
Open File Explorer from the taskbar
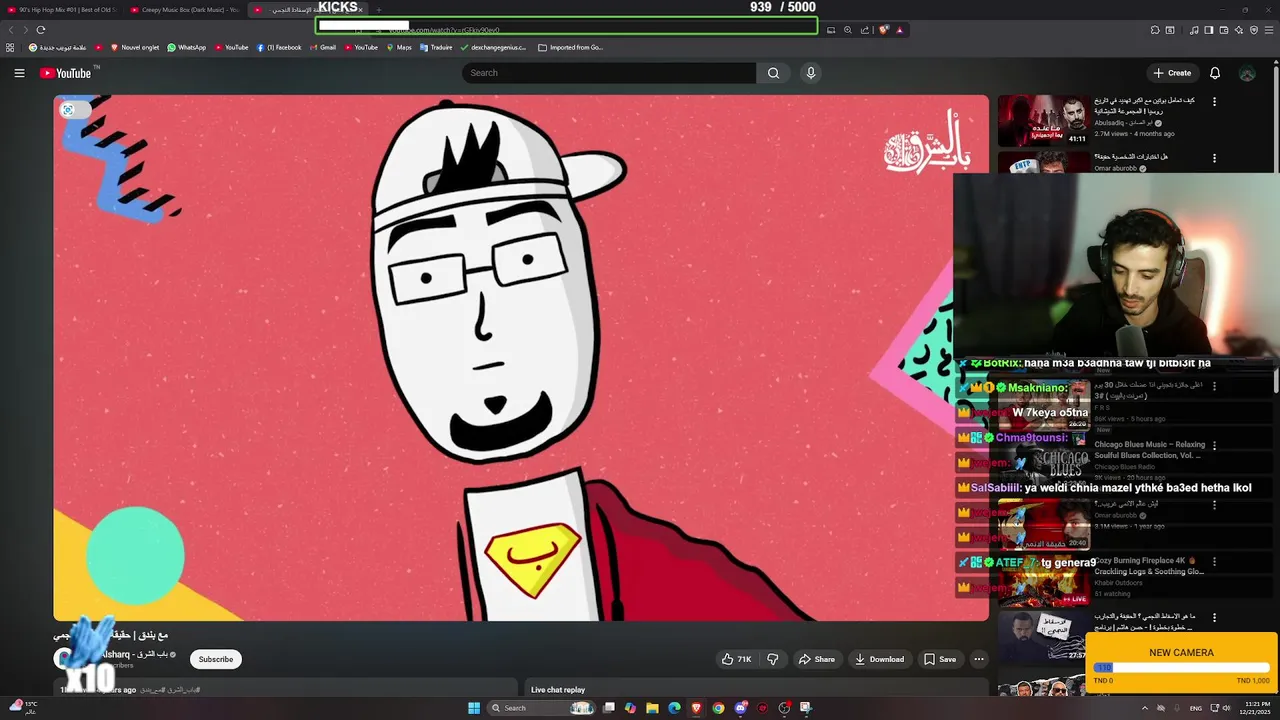click(x=652, y=708)
